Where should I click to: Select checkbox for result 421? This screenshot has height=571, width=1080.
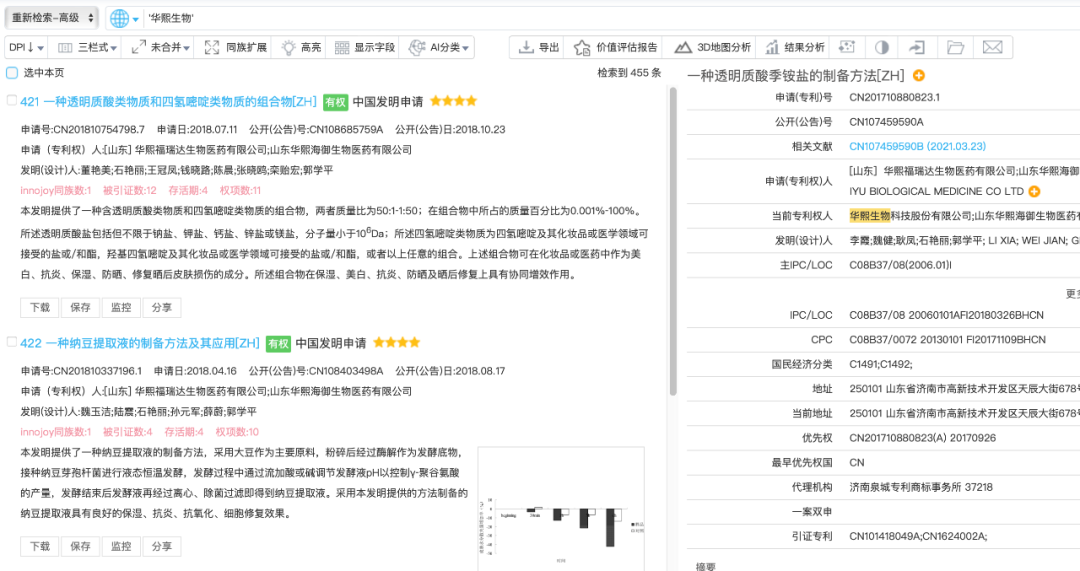(12, 101)
